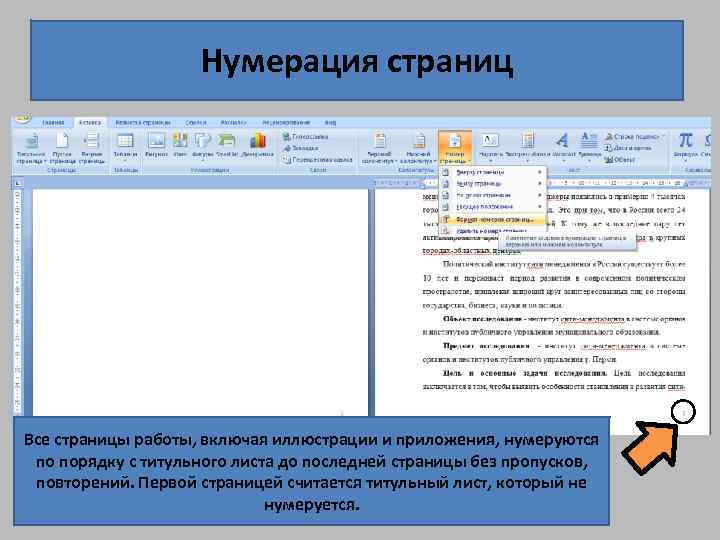Open the Вид ribbon tab
The height and width of the screenshot is (540, 720).
[330, 123]
